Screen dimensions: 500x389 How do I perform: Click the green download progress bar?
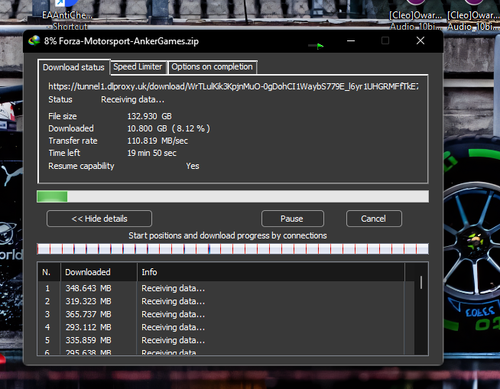pos(233,196)
